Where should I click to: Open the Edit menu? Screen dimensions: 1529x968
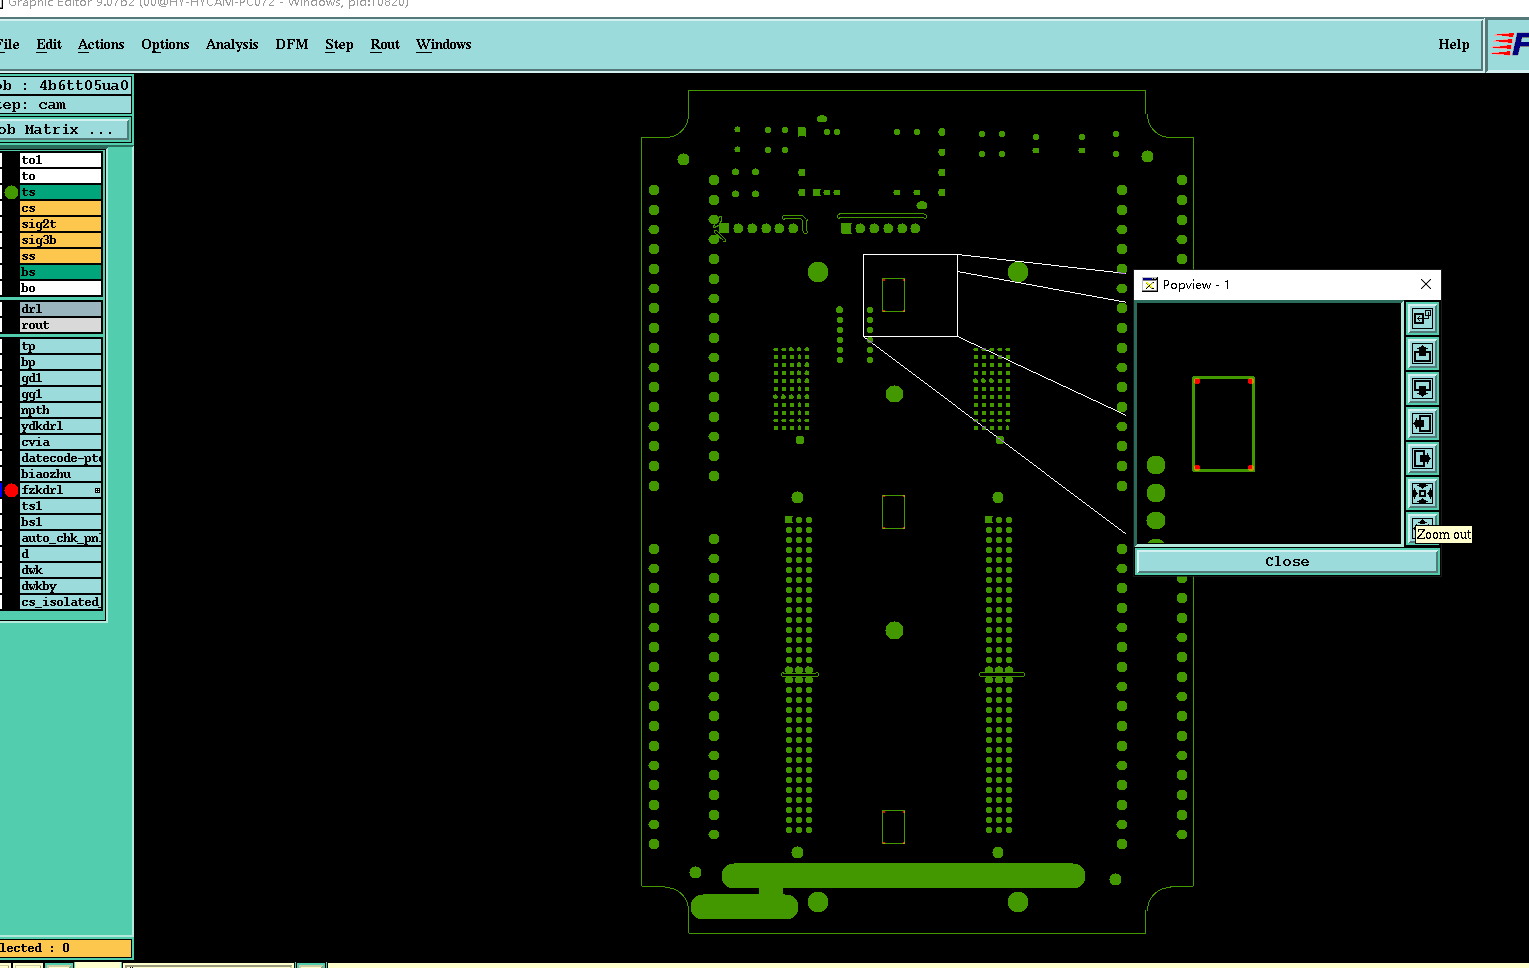pos(49,44)
